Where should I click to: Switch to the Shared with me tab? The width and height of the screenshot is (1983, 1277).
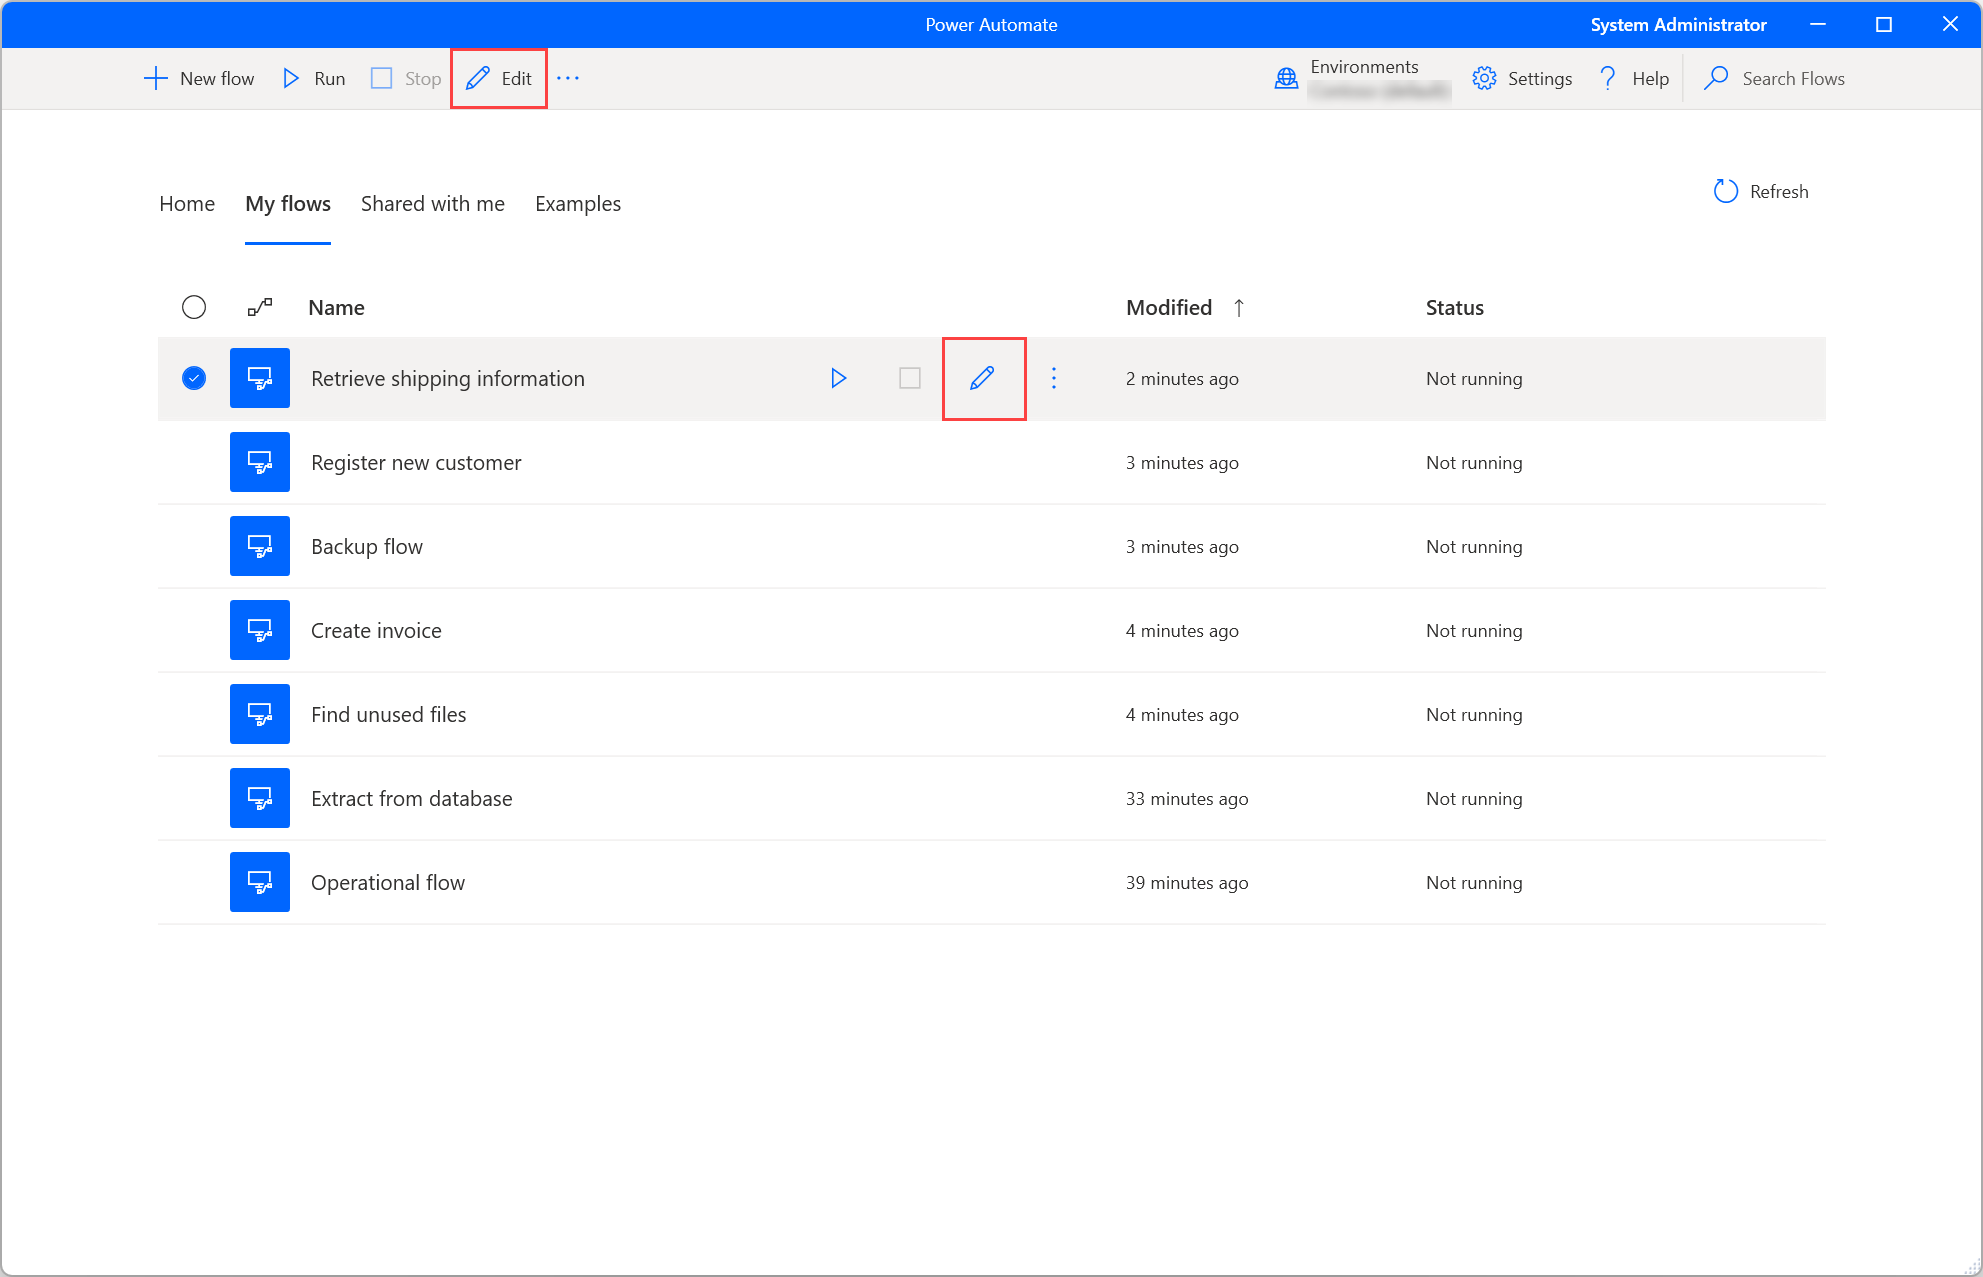pos(432,204)
